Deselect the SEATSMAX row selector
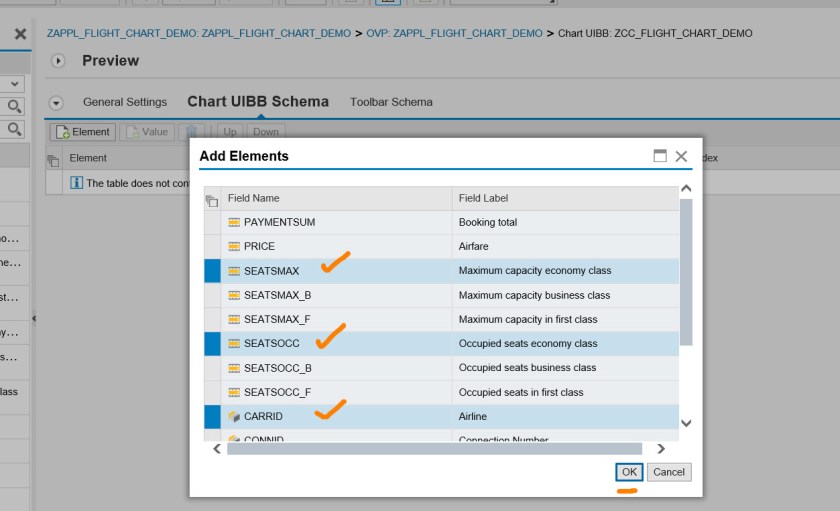The image size is (840, 511). [x=212, y=271]
